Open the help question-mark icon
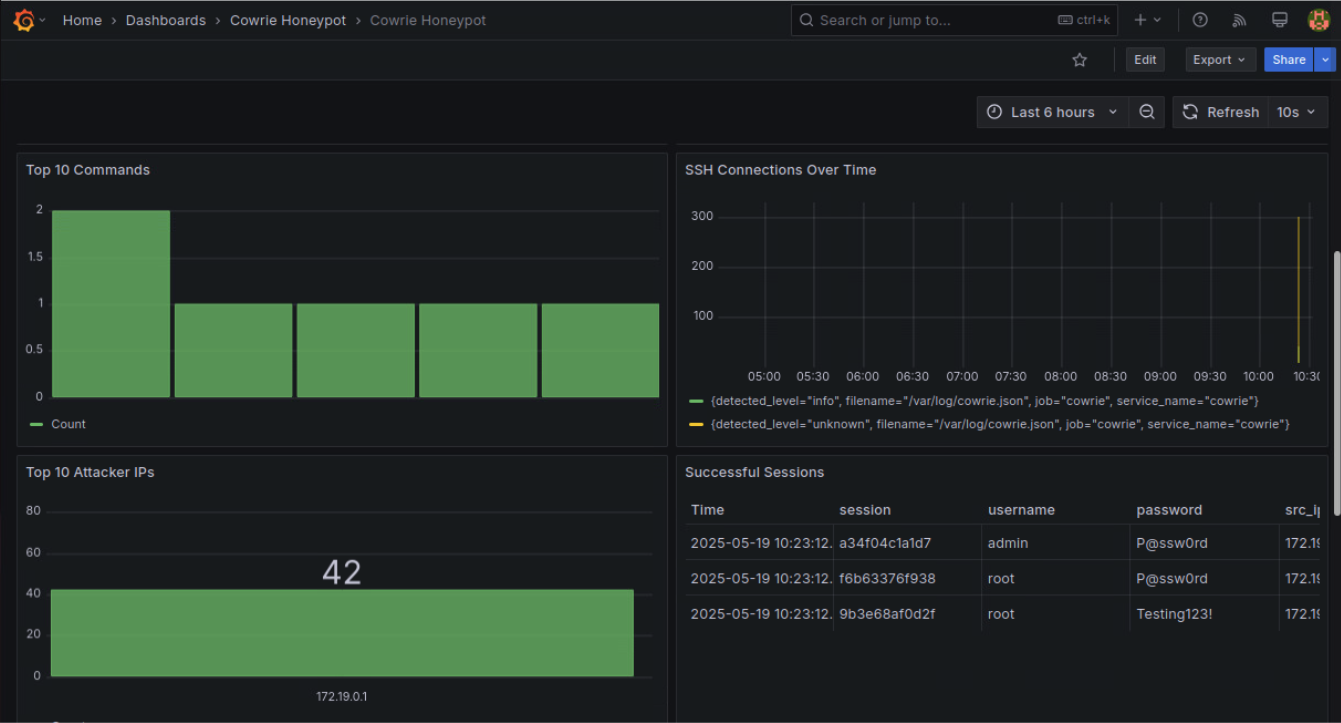The height and width of the screenshot is (723, 1341). coord(1201,20)
